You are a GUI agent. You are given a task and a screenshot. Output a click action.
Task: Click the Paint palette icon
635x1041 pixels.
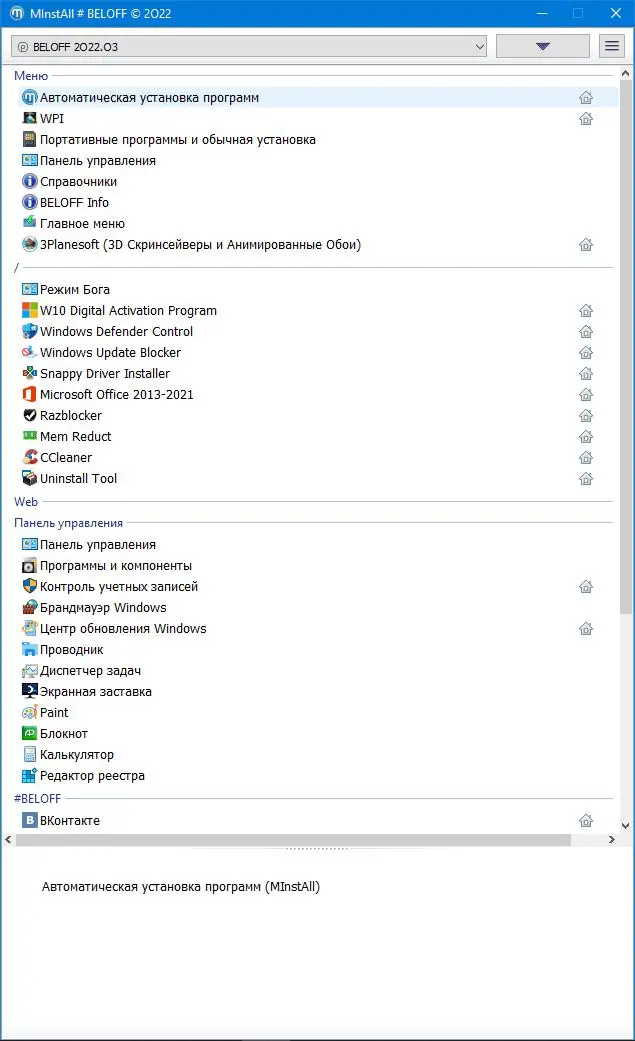tap(29, 712)
